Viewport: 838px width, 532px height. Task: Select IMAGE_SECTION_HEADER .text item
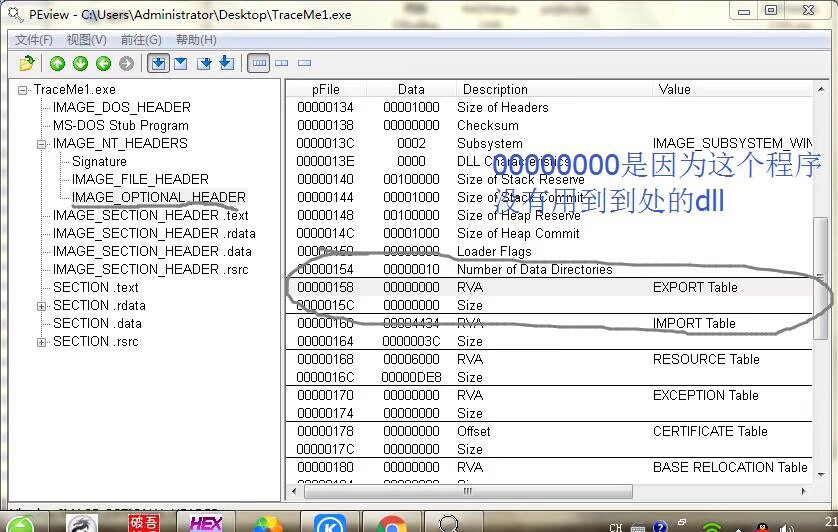tap(150, 215)
